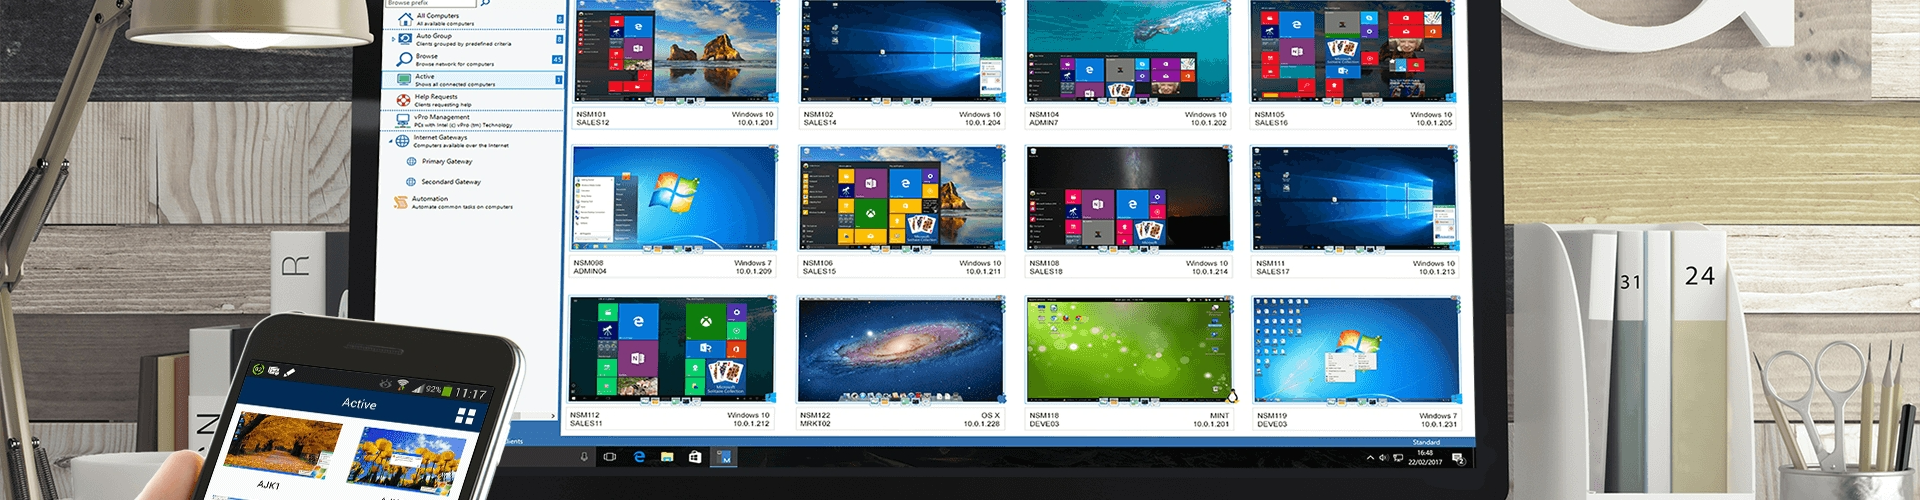Select Secondard Gateway in the tree
The width and height of the screenshot is (1920, 500).
[x=450, y=182]
